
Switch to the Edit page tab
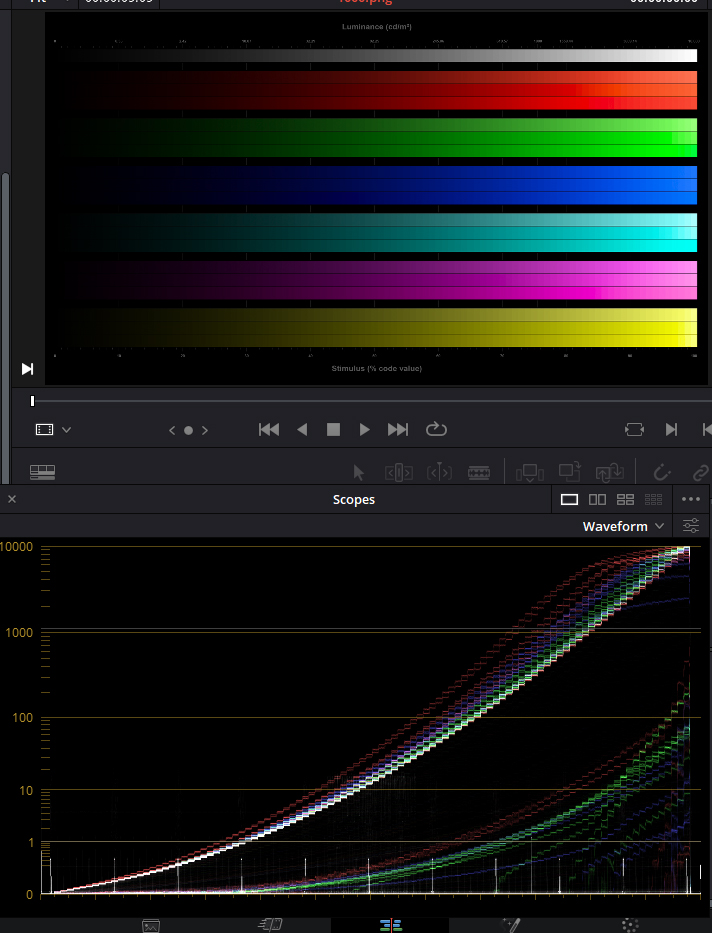pos(391,925)
